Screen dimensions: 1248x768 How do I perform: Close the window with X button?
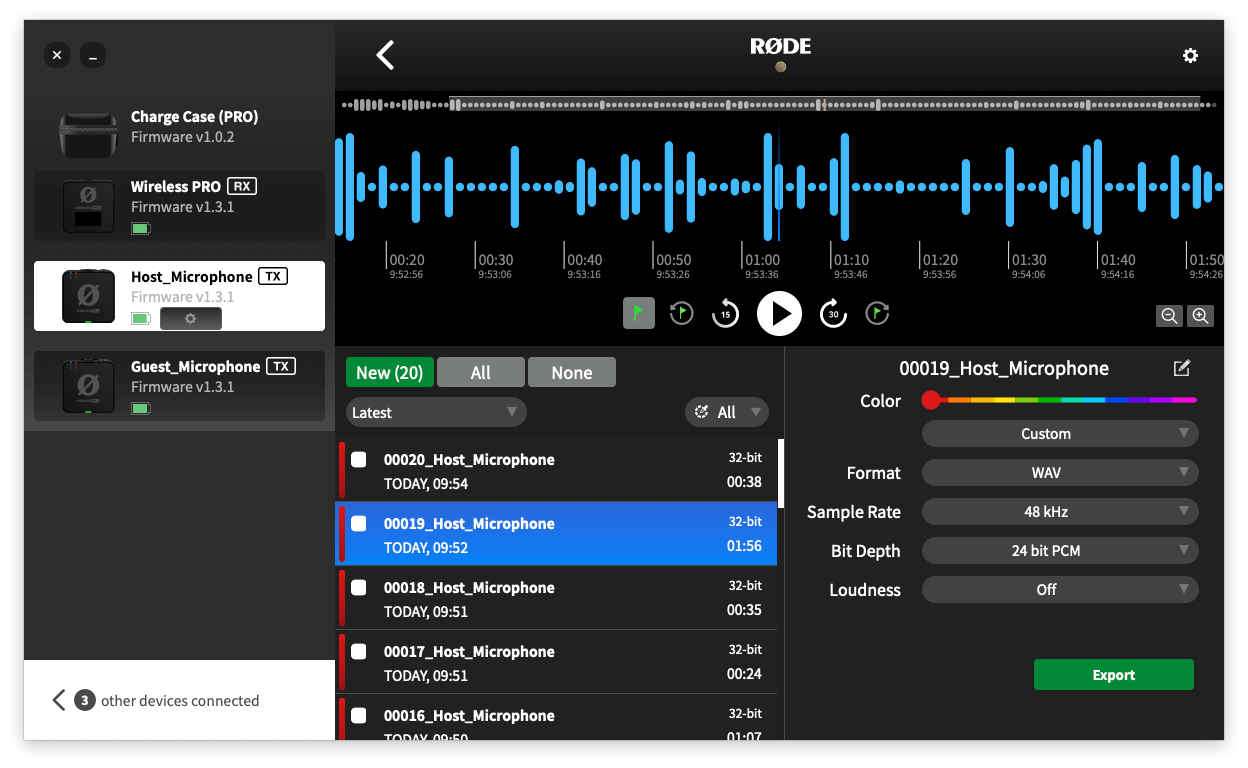click(57, 56)
